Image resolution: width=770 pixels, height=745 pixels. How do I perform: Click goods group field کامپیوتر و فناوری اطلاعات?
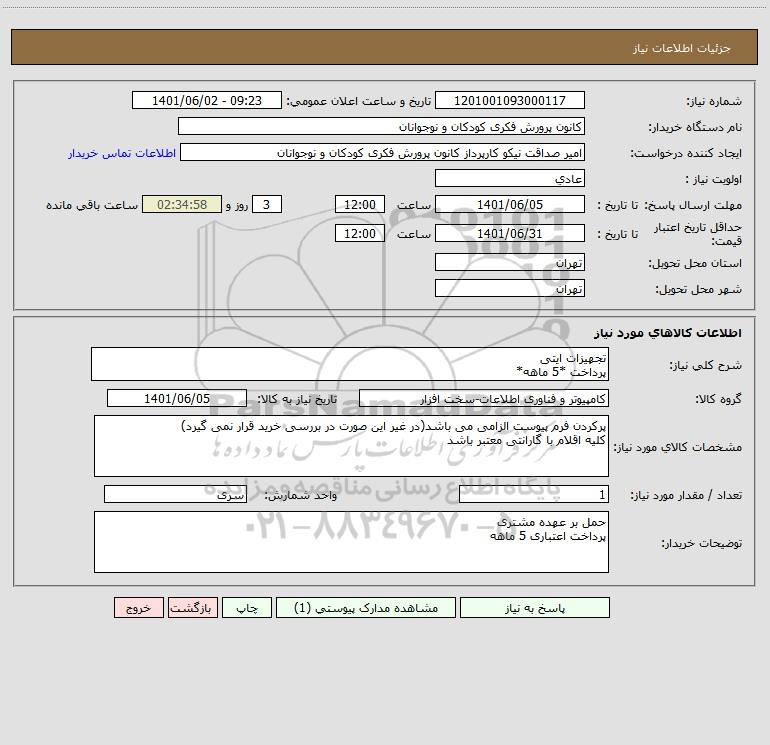click(484, 398)
